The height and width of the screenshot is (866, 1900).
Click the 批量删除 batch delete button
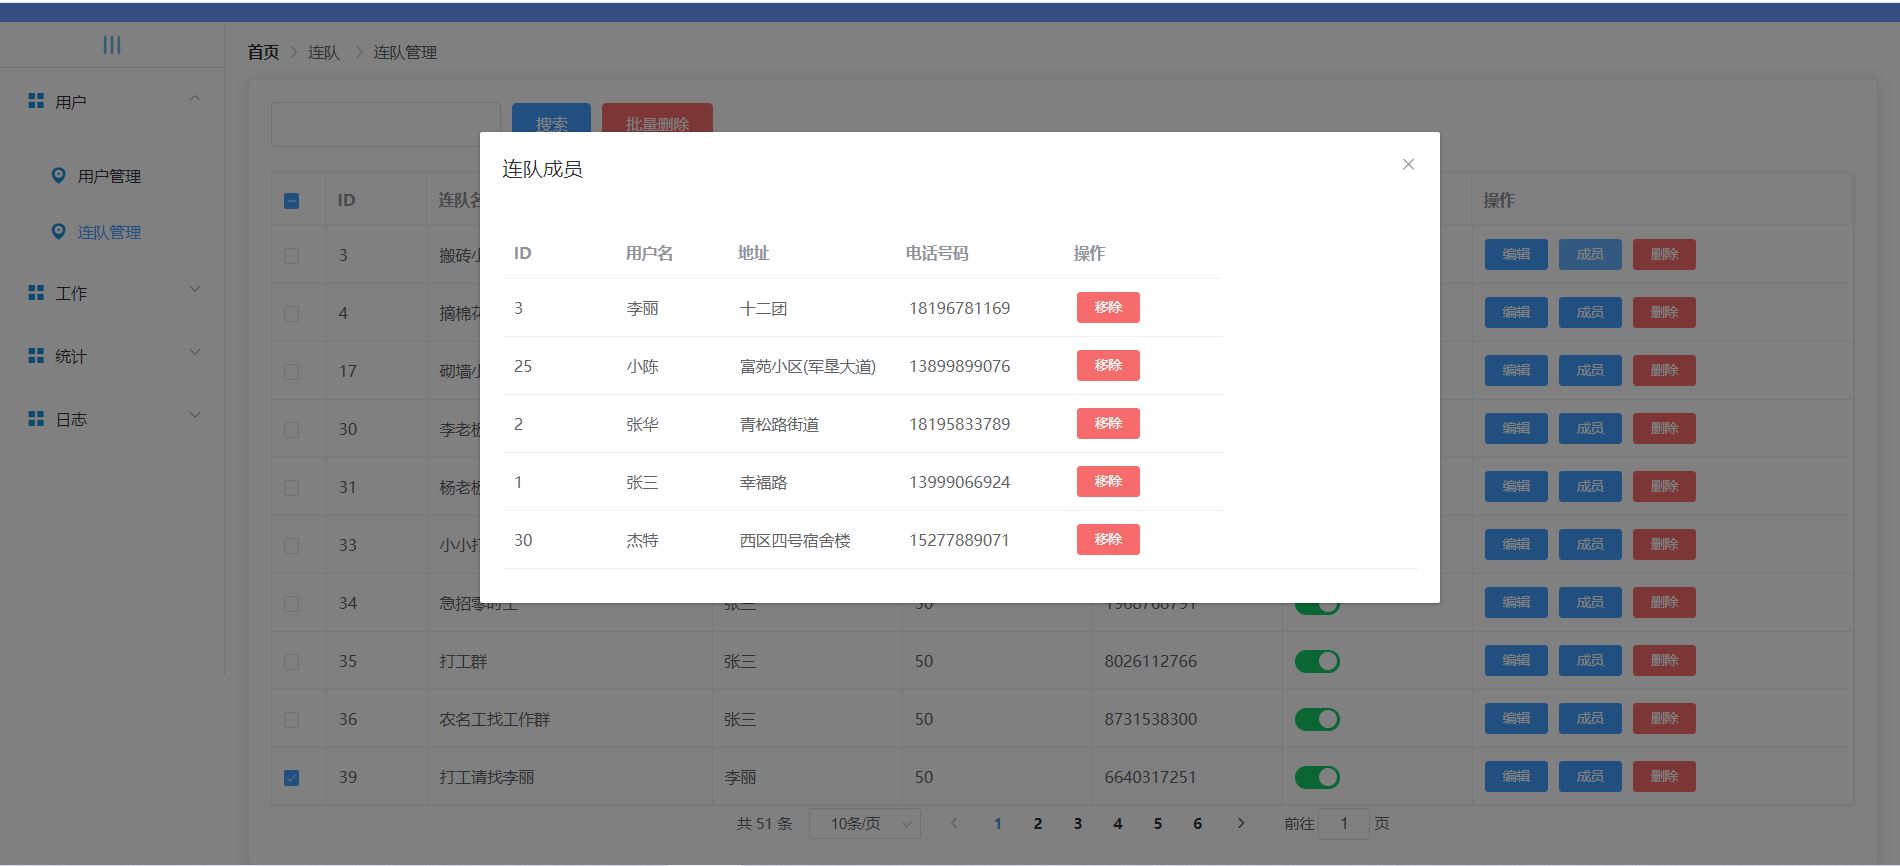pyautogui.click(x=657, y=118)
